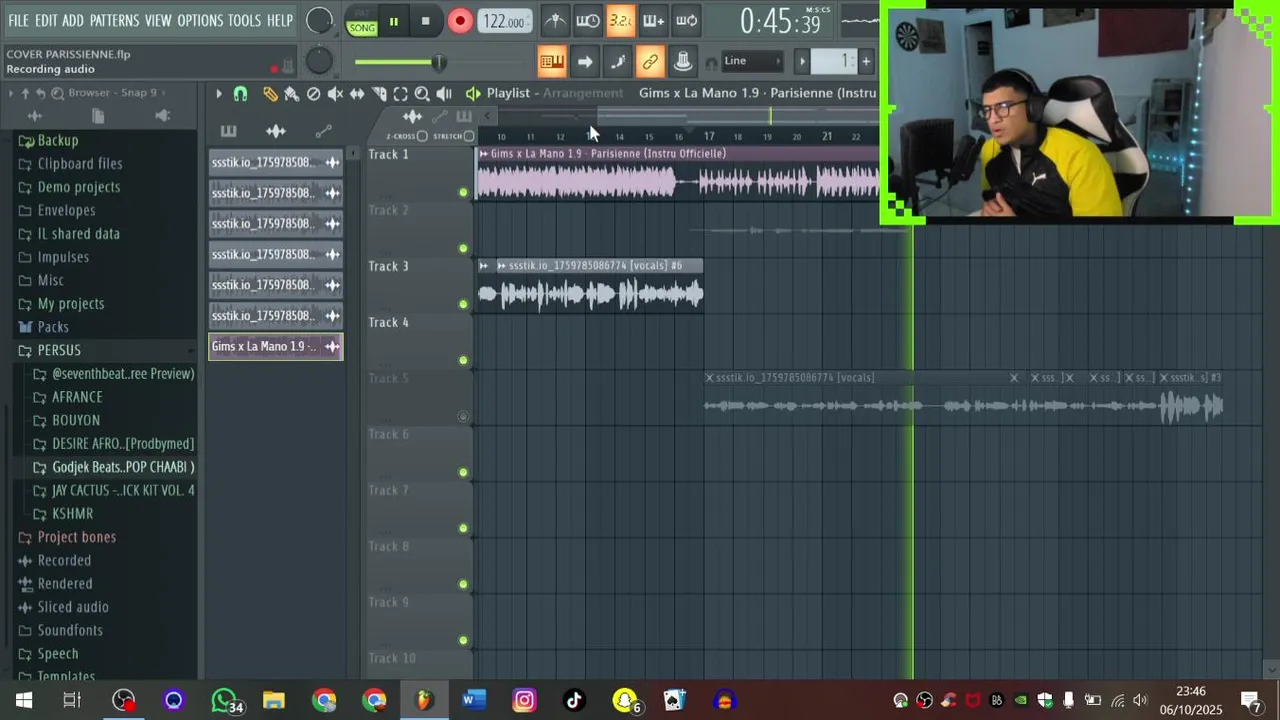
Task: Stop playback with the stop button
Action: [425, 21]
